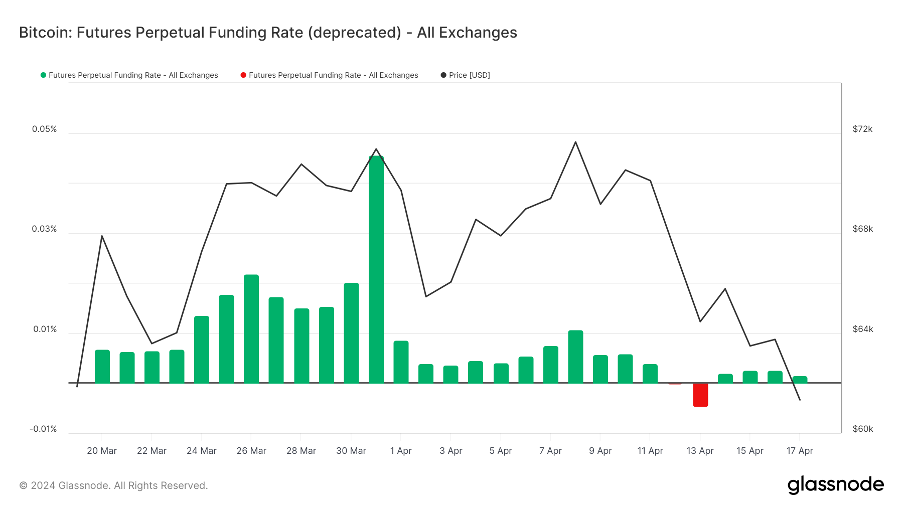
Task: Click the 17 Apr date label
Action: pyautogui.click(x=800, y=451)
